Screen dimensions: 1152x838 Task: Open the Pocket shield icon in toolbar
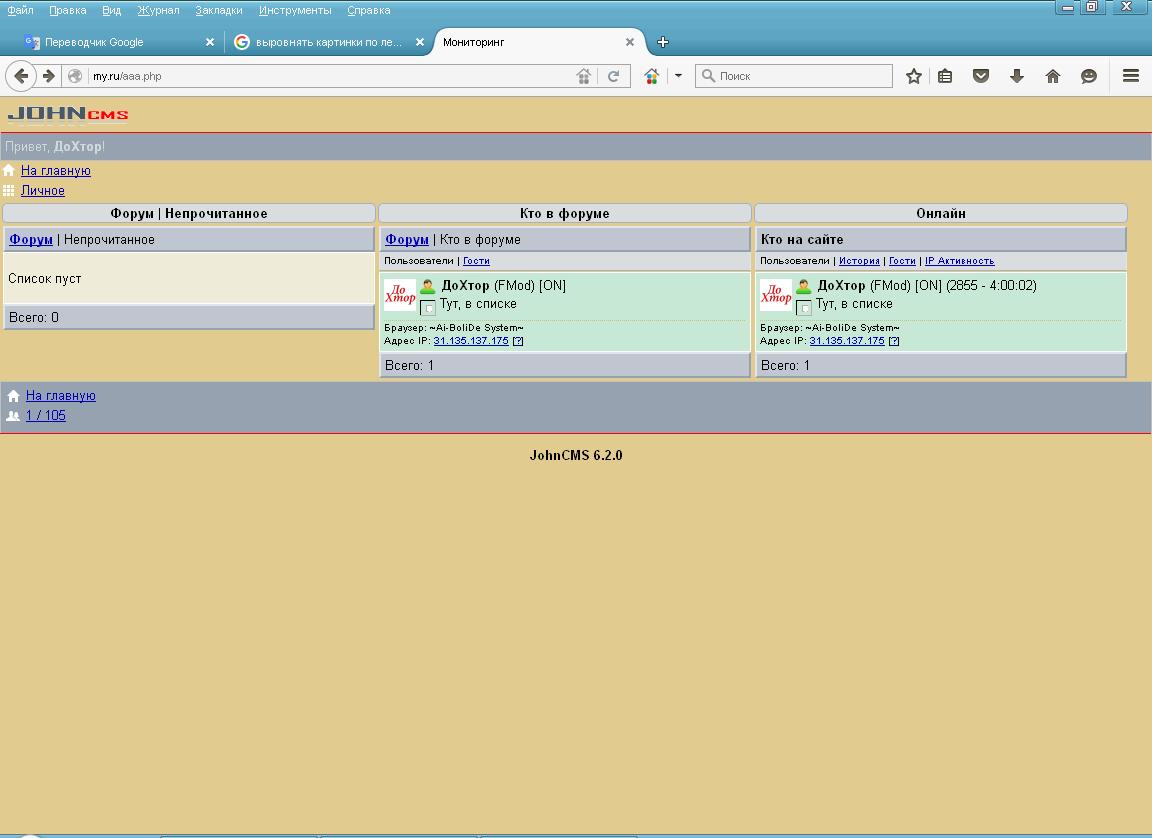pos(981,76)
